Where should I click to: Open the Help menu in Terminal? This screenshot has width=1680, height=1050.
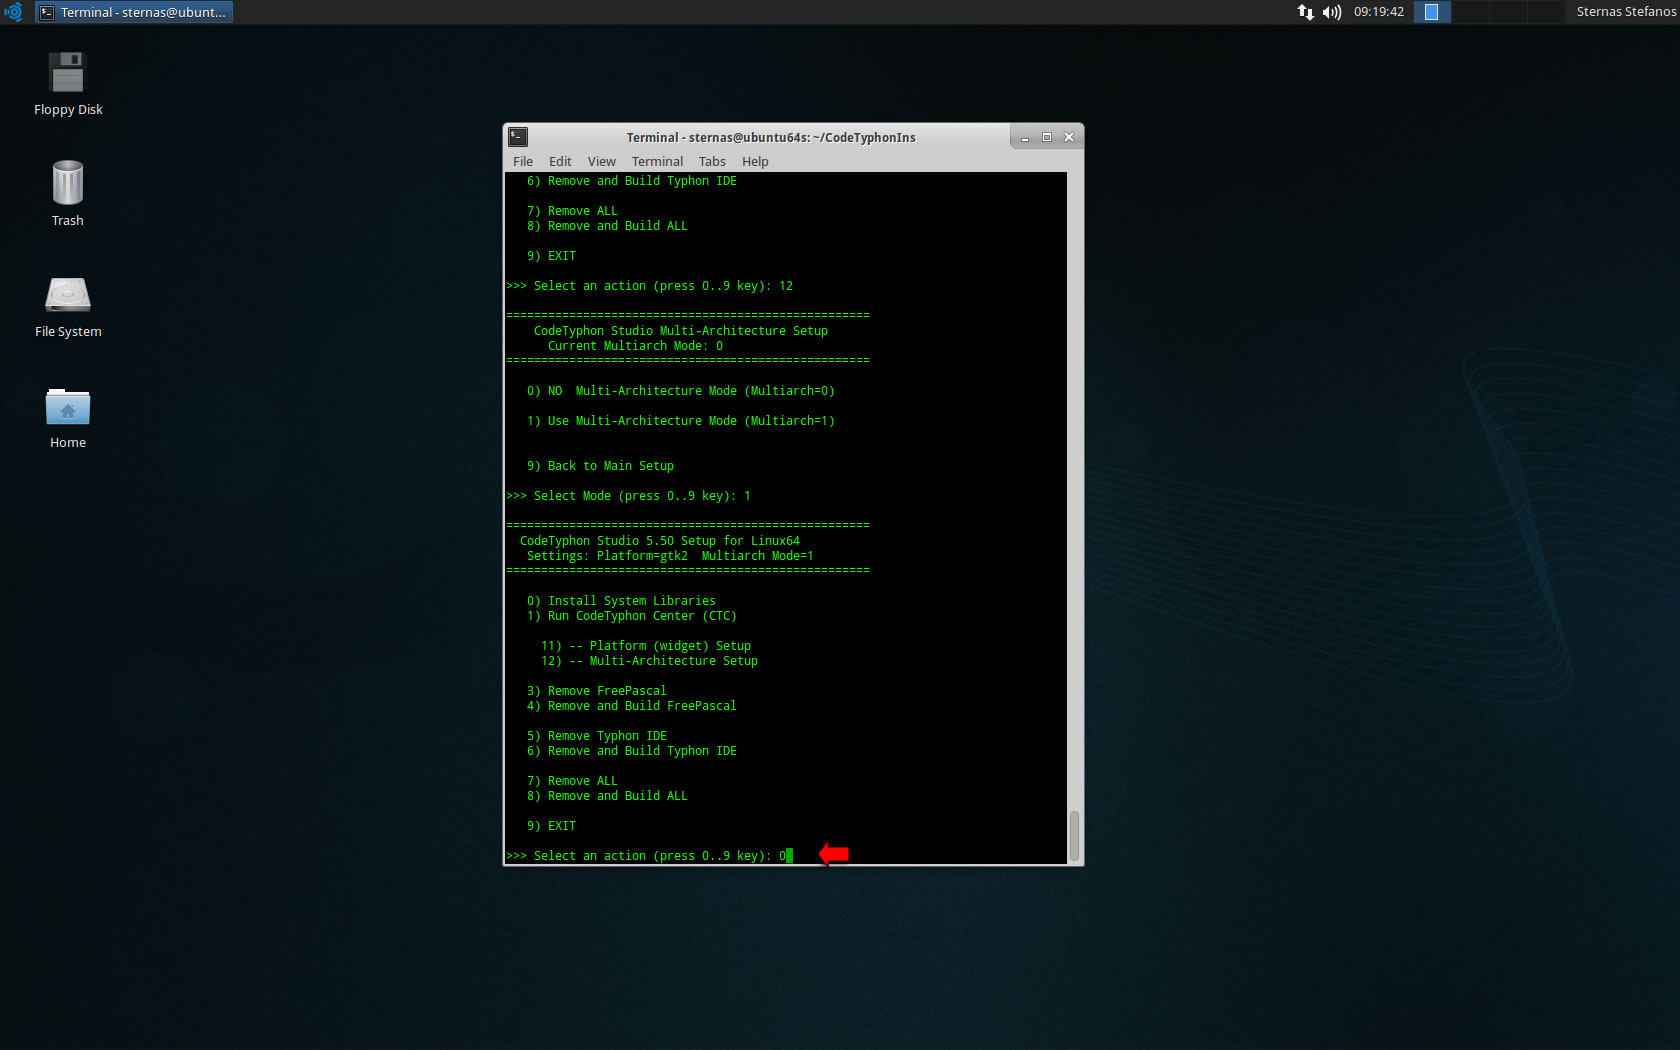[755, 161]
